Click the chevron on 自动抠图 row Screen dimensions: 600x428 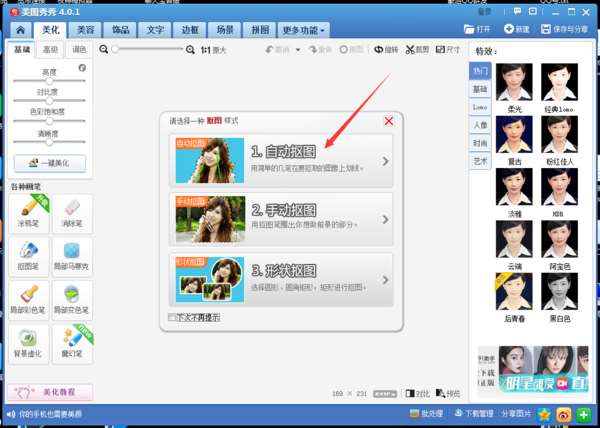385,161
